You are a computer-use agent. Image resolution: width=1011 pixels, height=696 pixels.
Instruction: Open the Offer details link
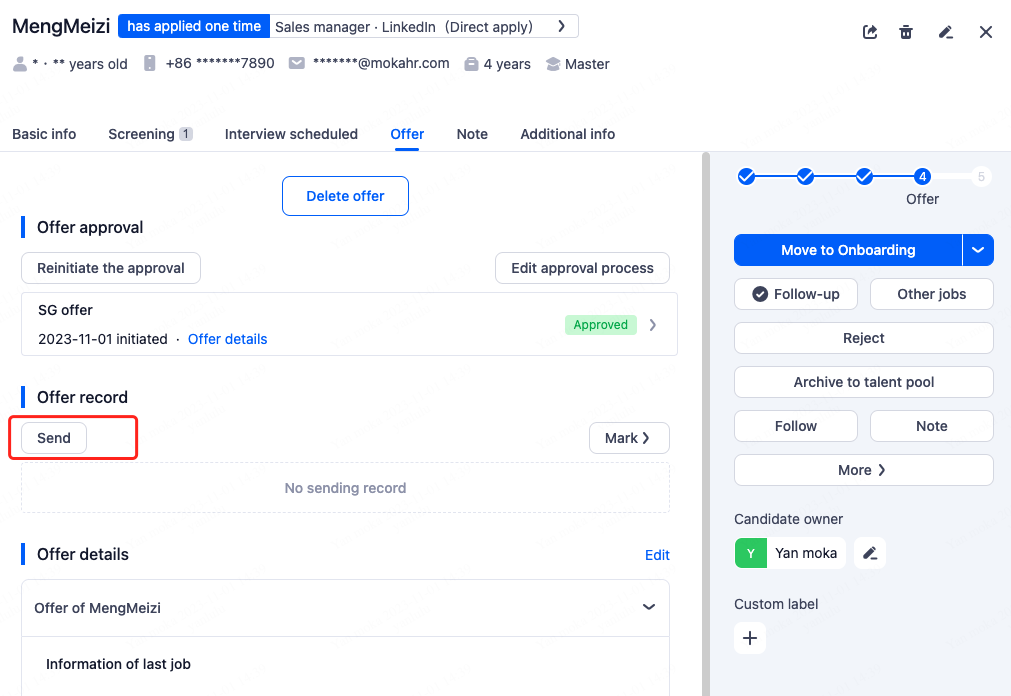point(227,339)
